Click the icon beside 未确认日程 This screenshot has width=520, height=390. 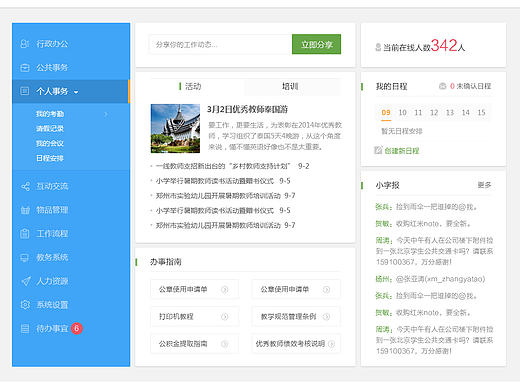click(442, 86)
